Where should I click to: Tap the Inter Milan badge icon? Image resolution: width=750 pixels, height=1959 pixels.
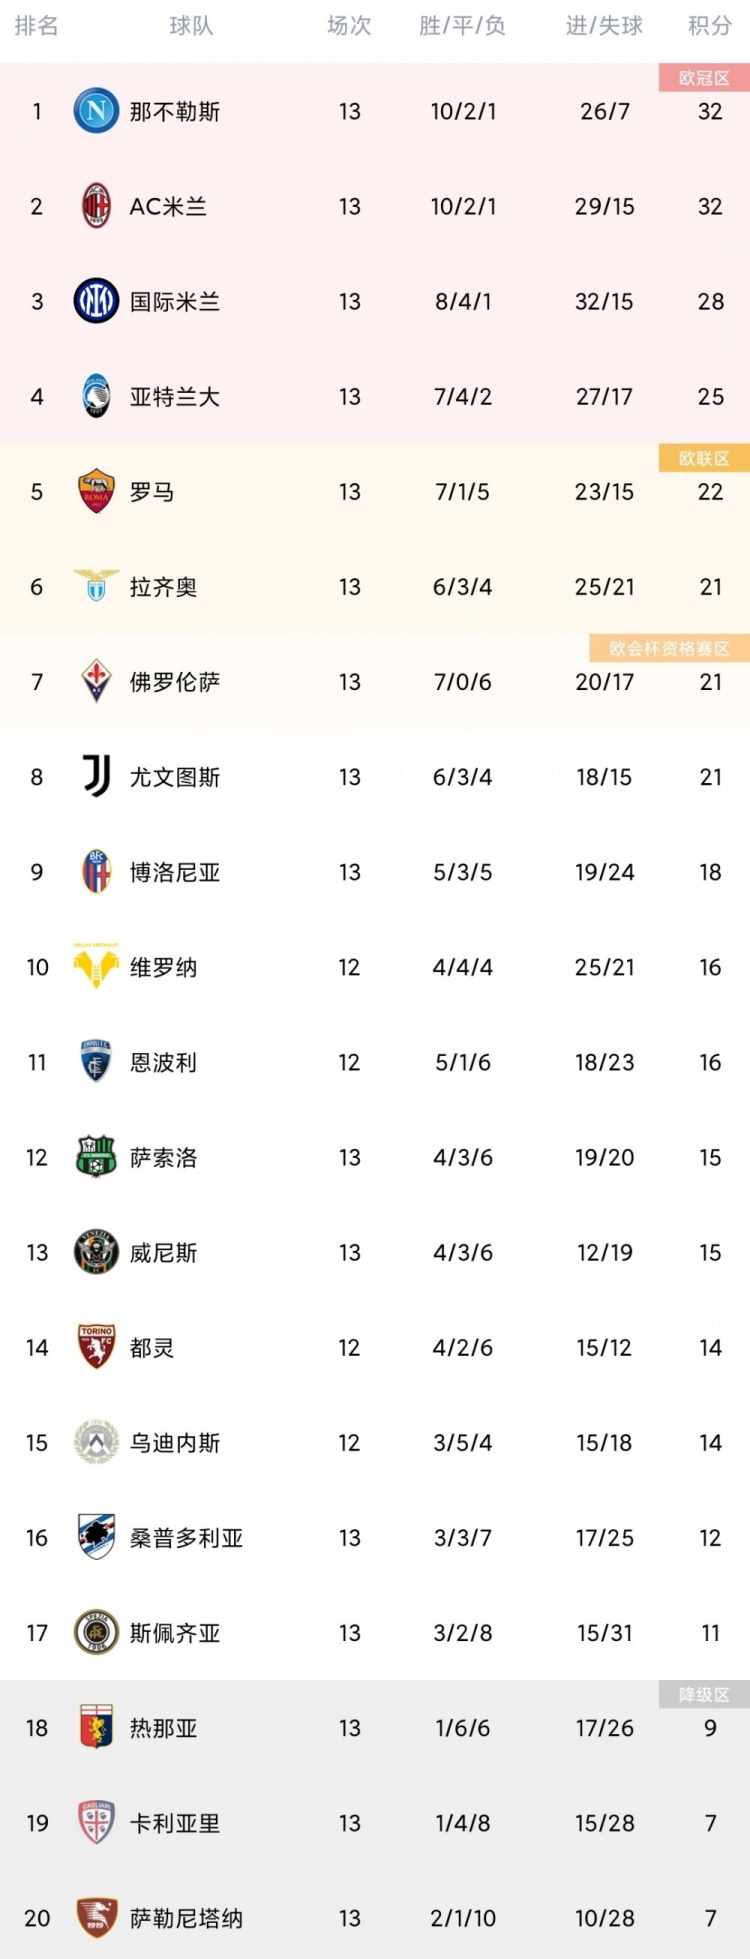(97, 301)
